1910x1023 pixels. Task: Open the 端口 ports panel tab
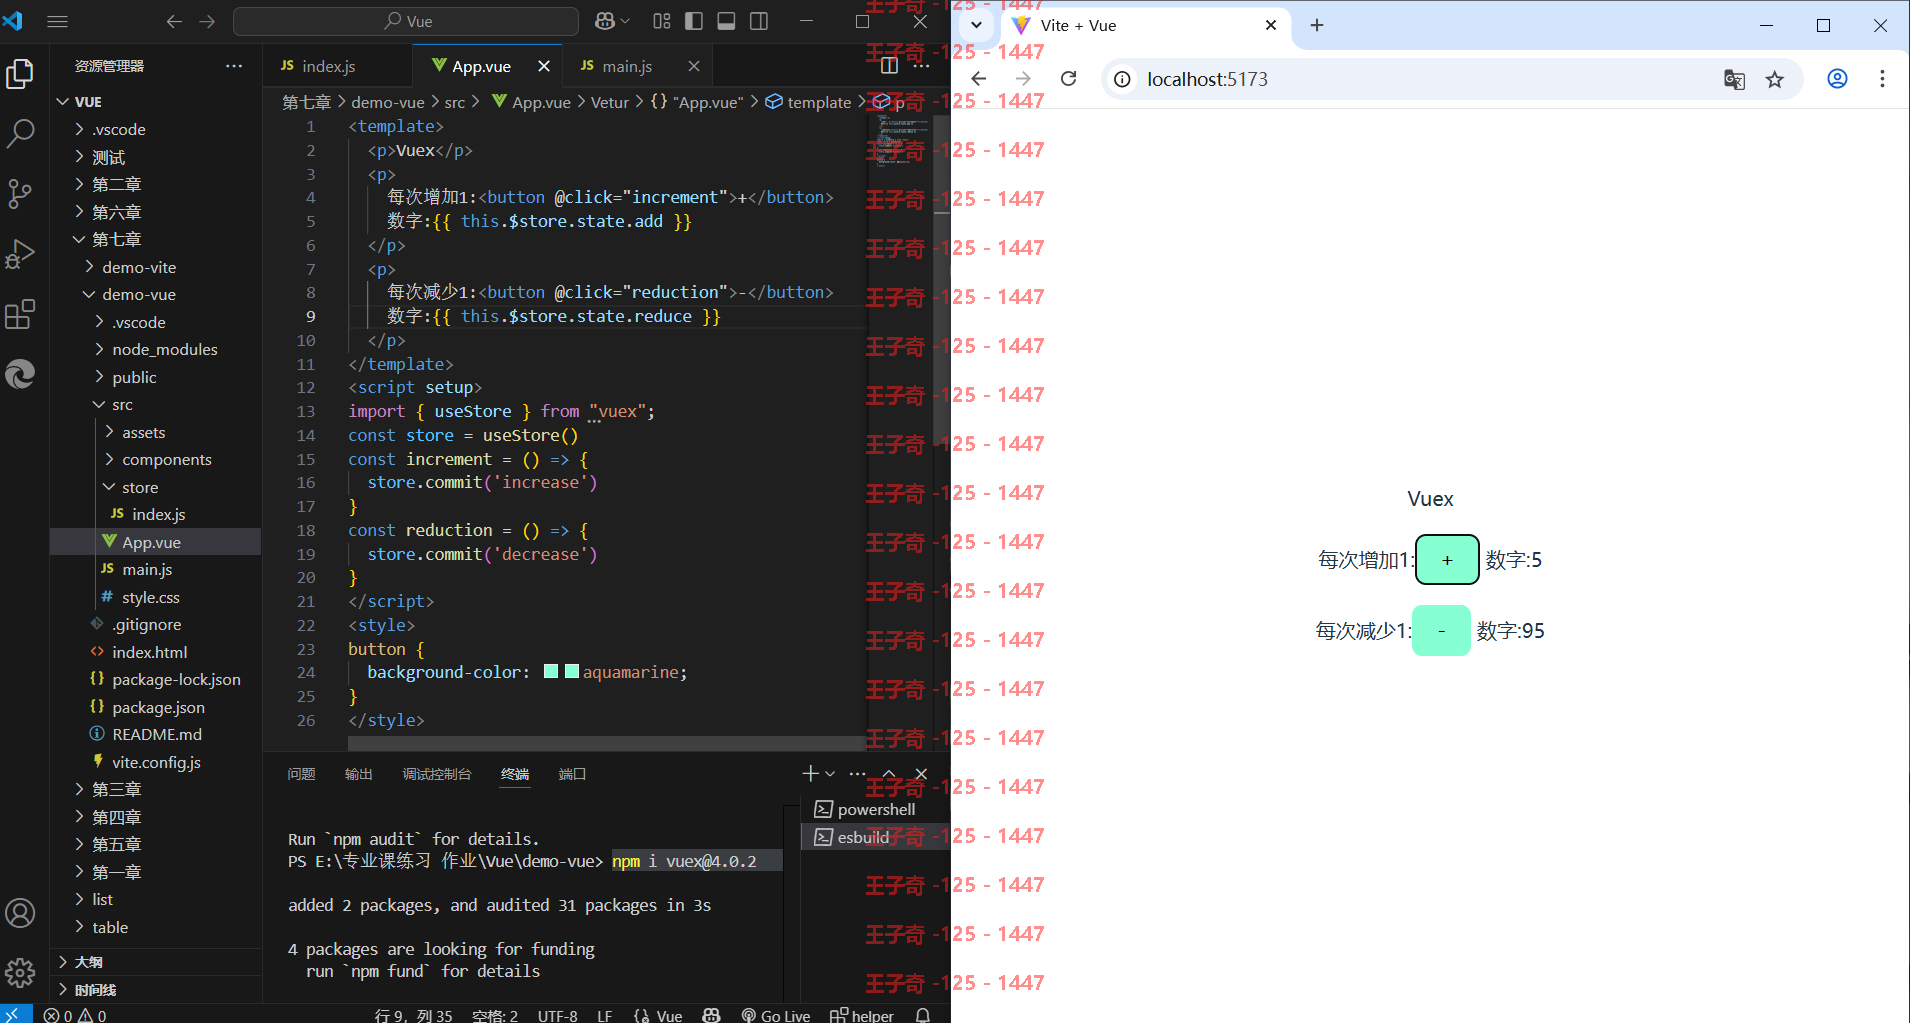pos(572,774)
